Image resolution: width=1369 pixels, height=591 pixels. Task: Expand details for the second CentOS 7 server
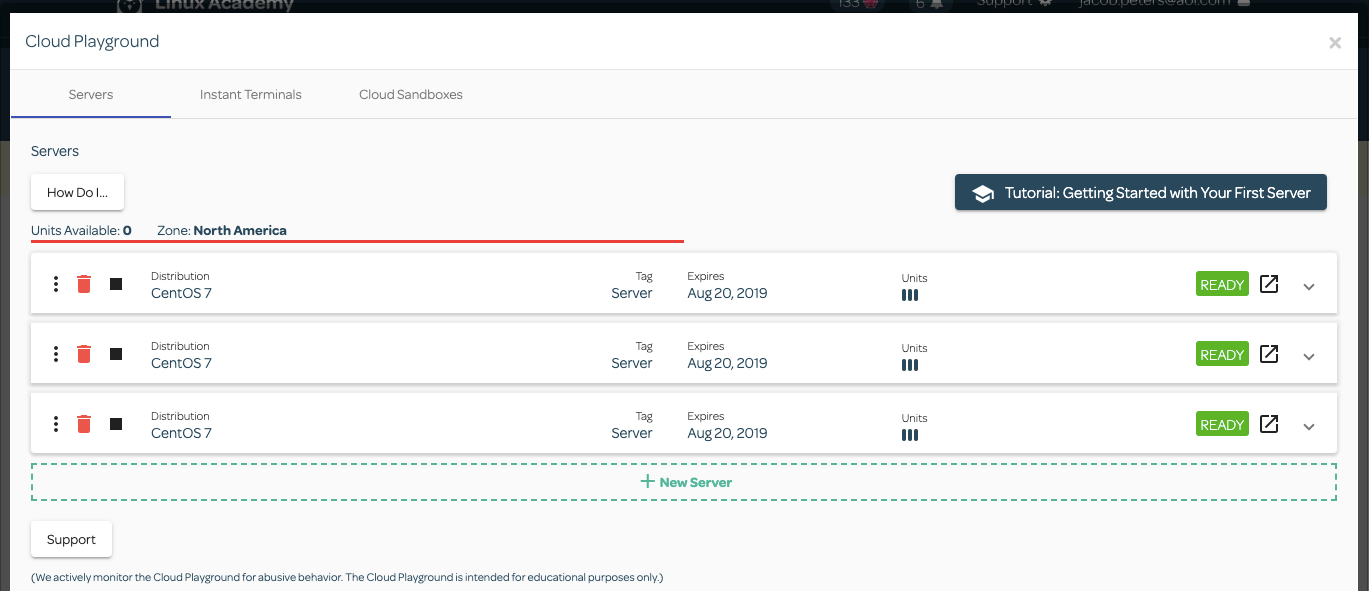click(1309, 356)
